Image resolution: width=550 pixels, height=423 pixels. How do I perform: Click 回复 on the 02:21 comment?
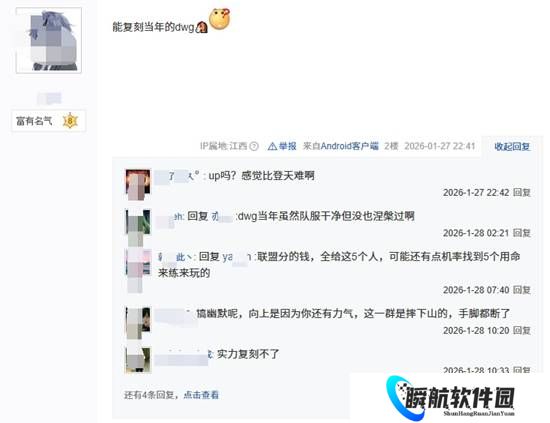pyautogui.click(x=522, y=233)
